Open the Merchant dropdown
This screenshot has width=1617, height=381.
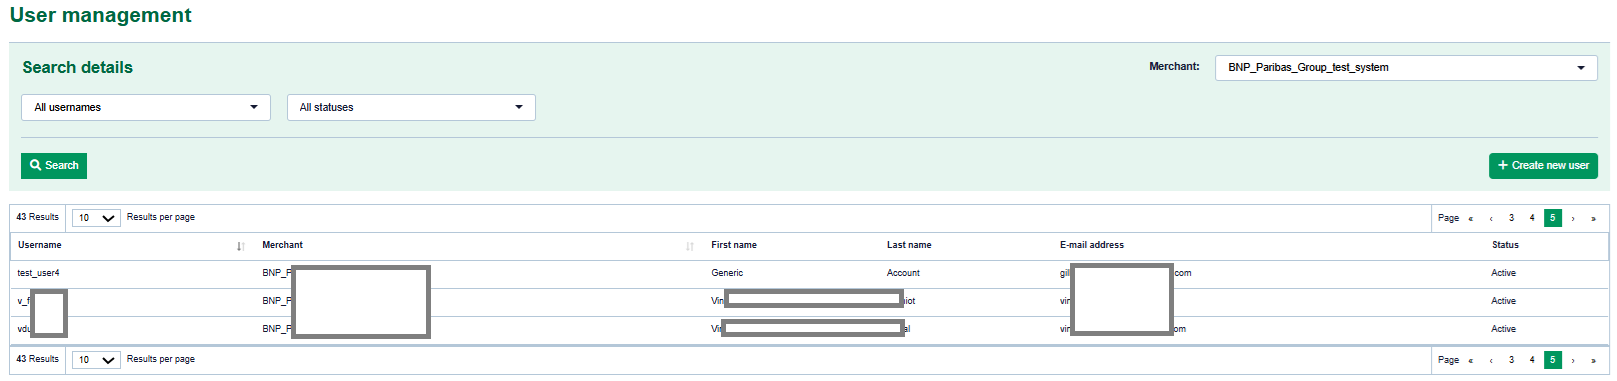1406,68
